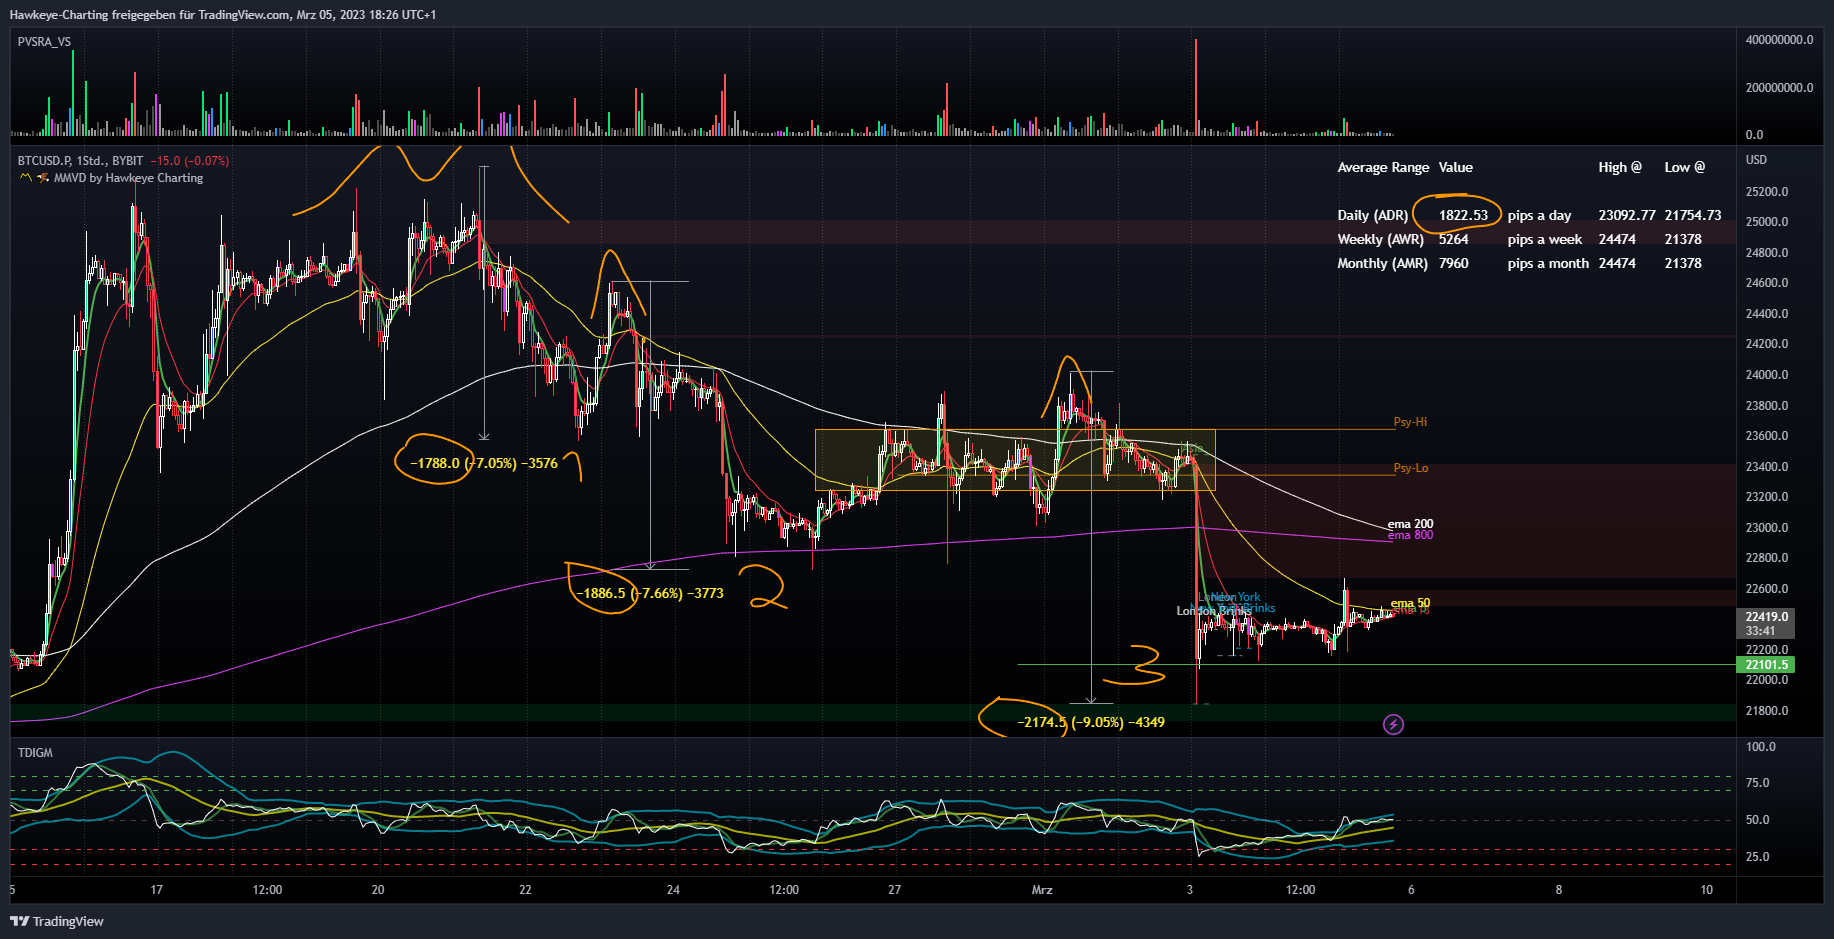Image resolution: width=1834 pixels, height=939 pixels.
Task: Click the Daily ADR value 1822.53
Action: click(x=1463, y=215)
